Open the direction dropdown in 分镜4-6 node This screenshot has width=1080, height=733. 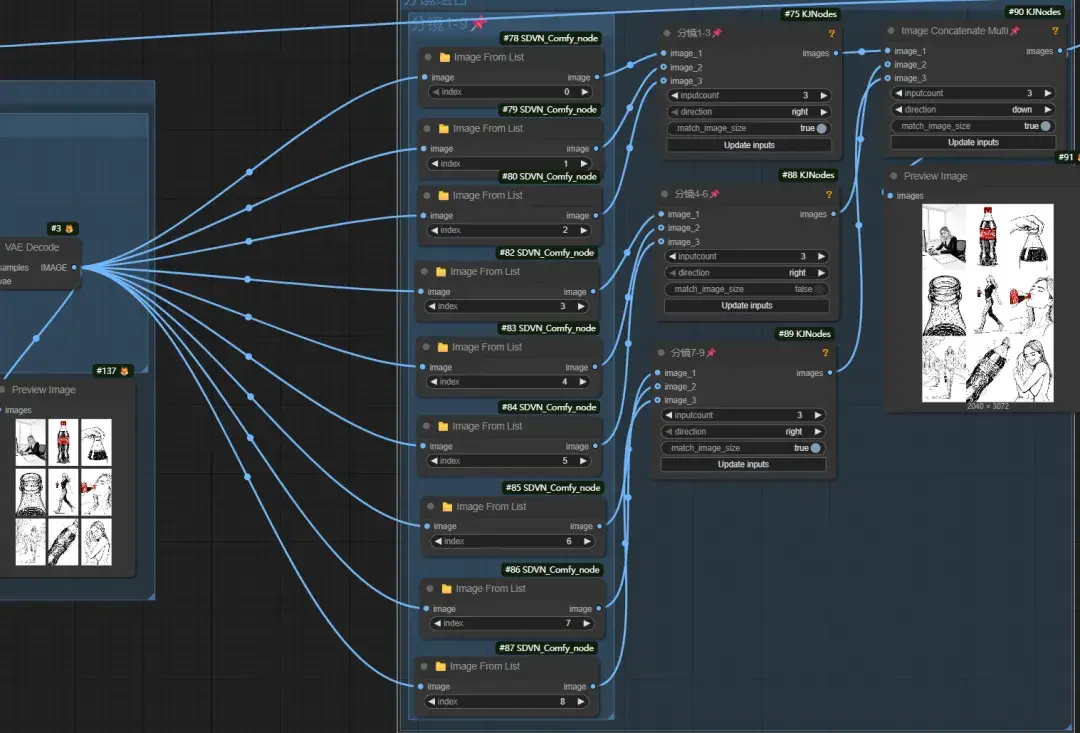pos(746,273)
